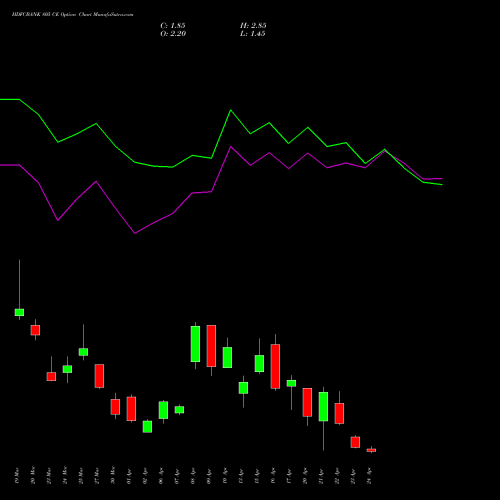Click the 09 Apr date label

(x=209, y=476)
